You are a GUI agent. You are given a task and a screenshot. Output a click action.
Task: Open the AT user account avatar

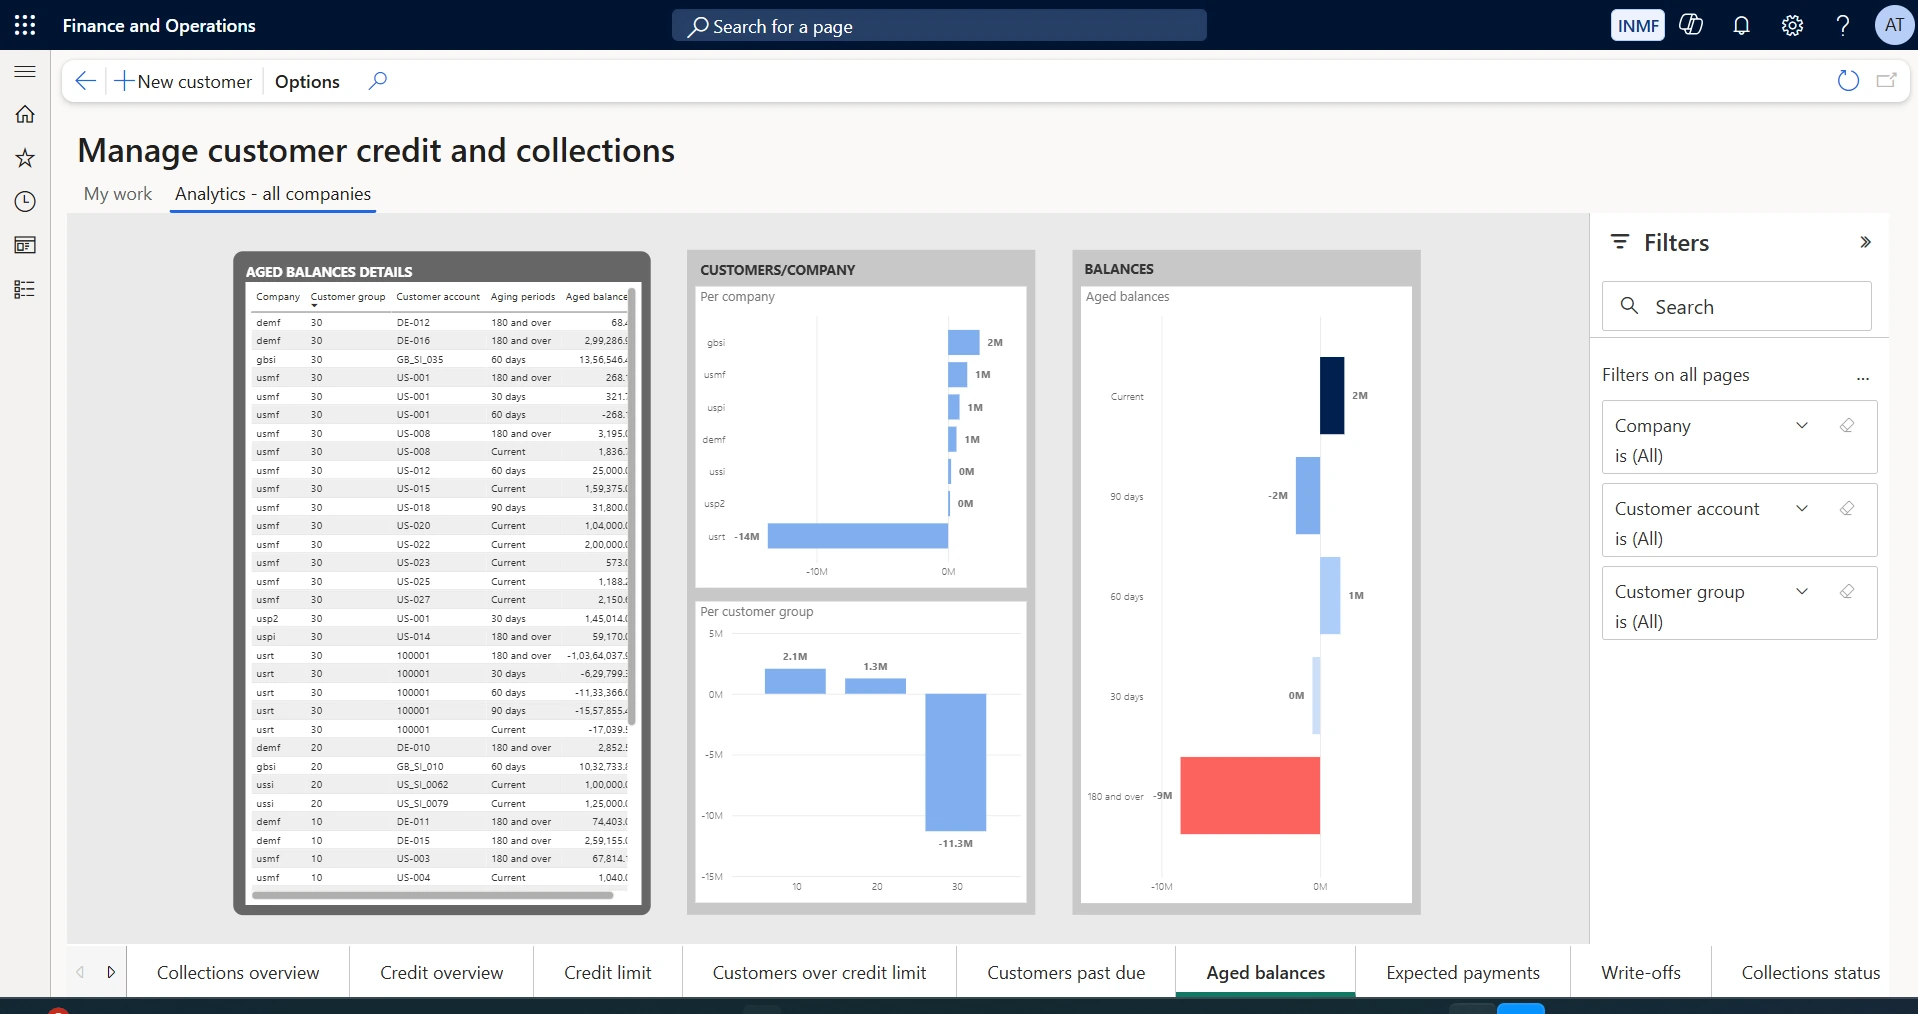tap(1894, 25)
